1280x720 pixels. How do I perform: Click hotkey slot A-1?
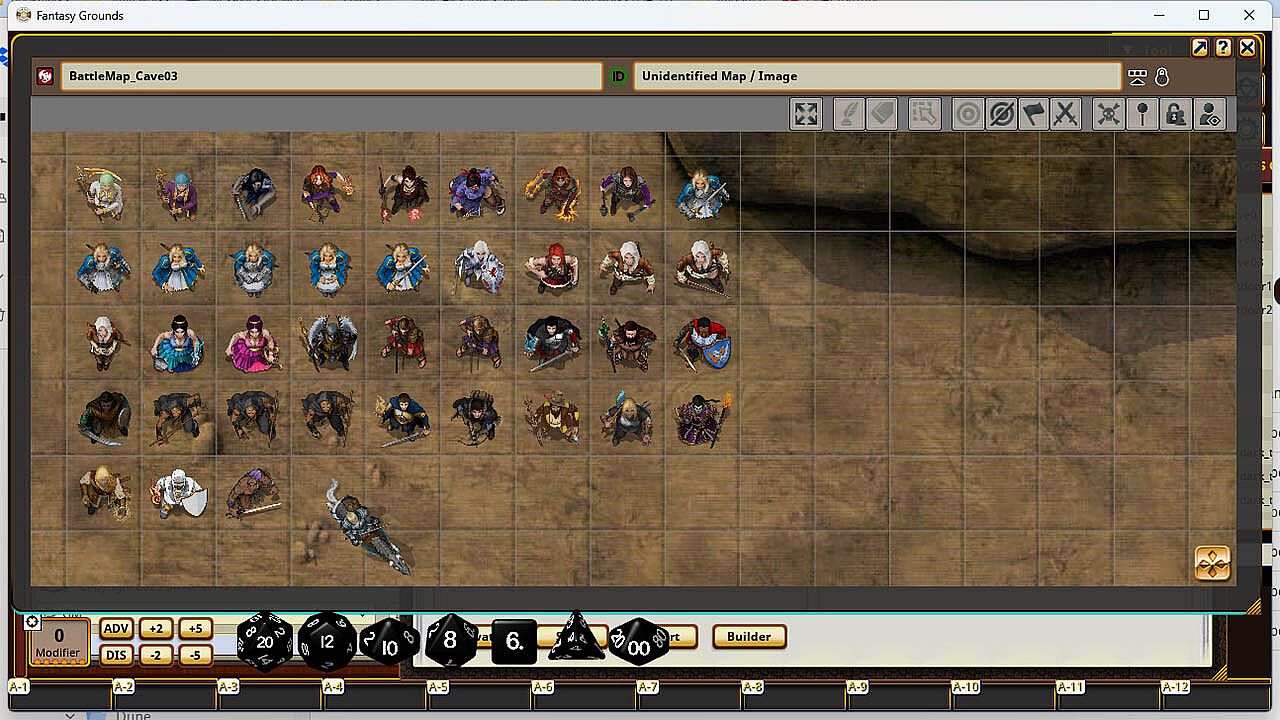[60, 694]
